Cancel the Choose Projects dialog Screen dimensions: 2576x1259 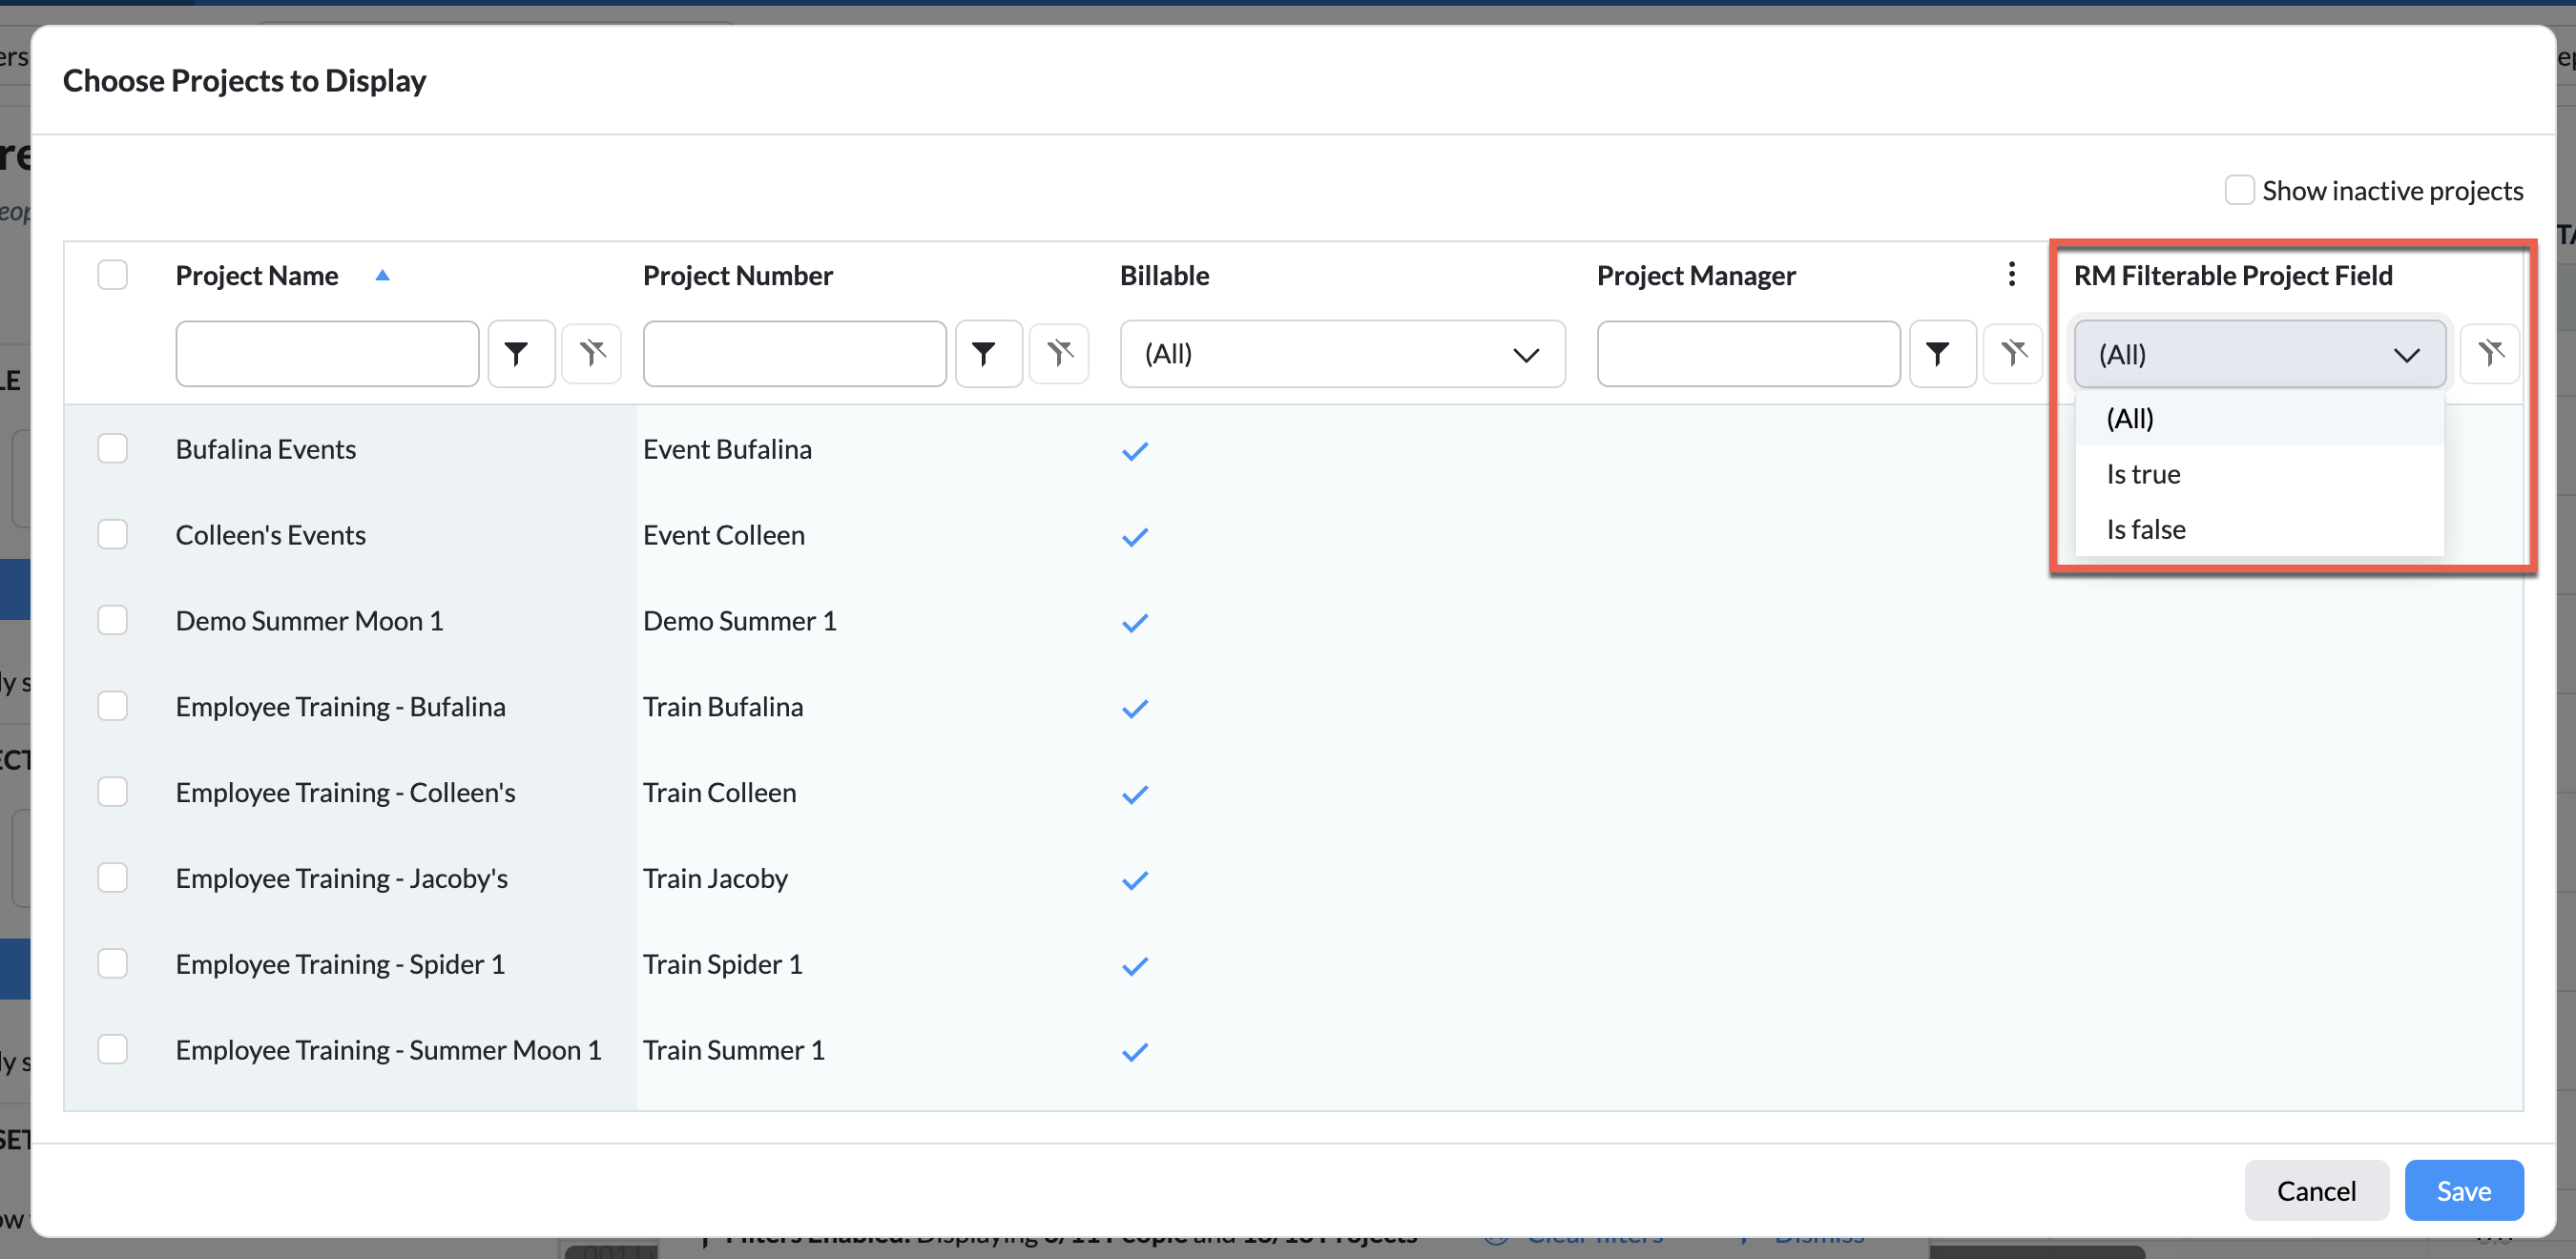click(2316, 1190)
